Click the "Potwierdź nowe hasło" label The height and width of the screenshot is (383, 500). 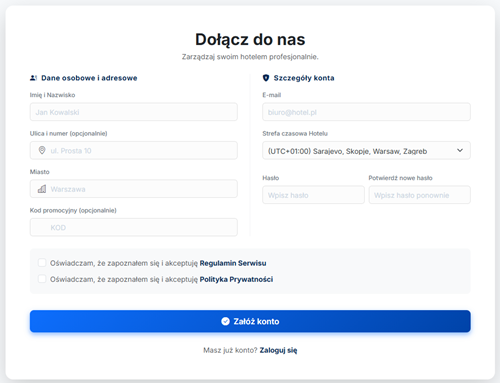[x=400, y=178]
